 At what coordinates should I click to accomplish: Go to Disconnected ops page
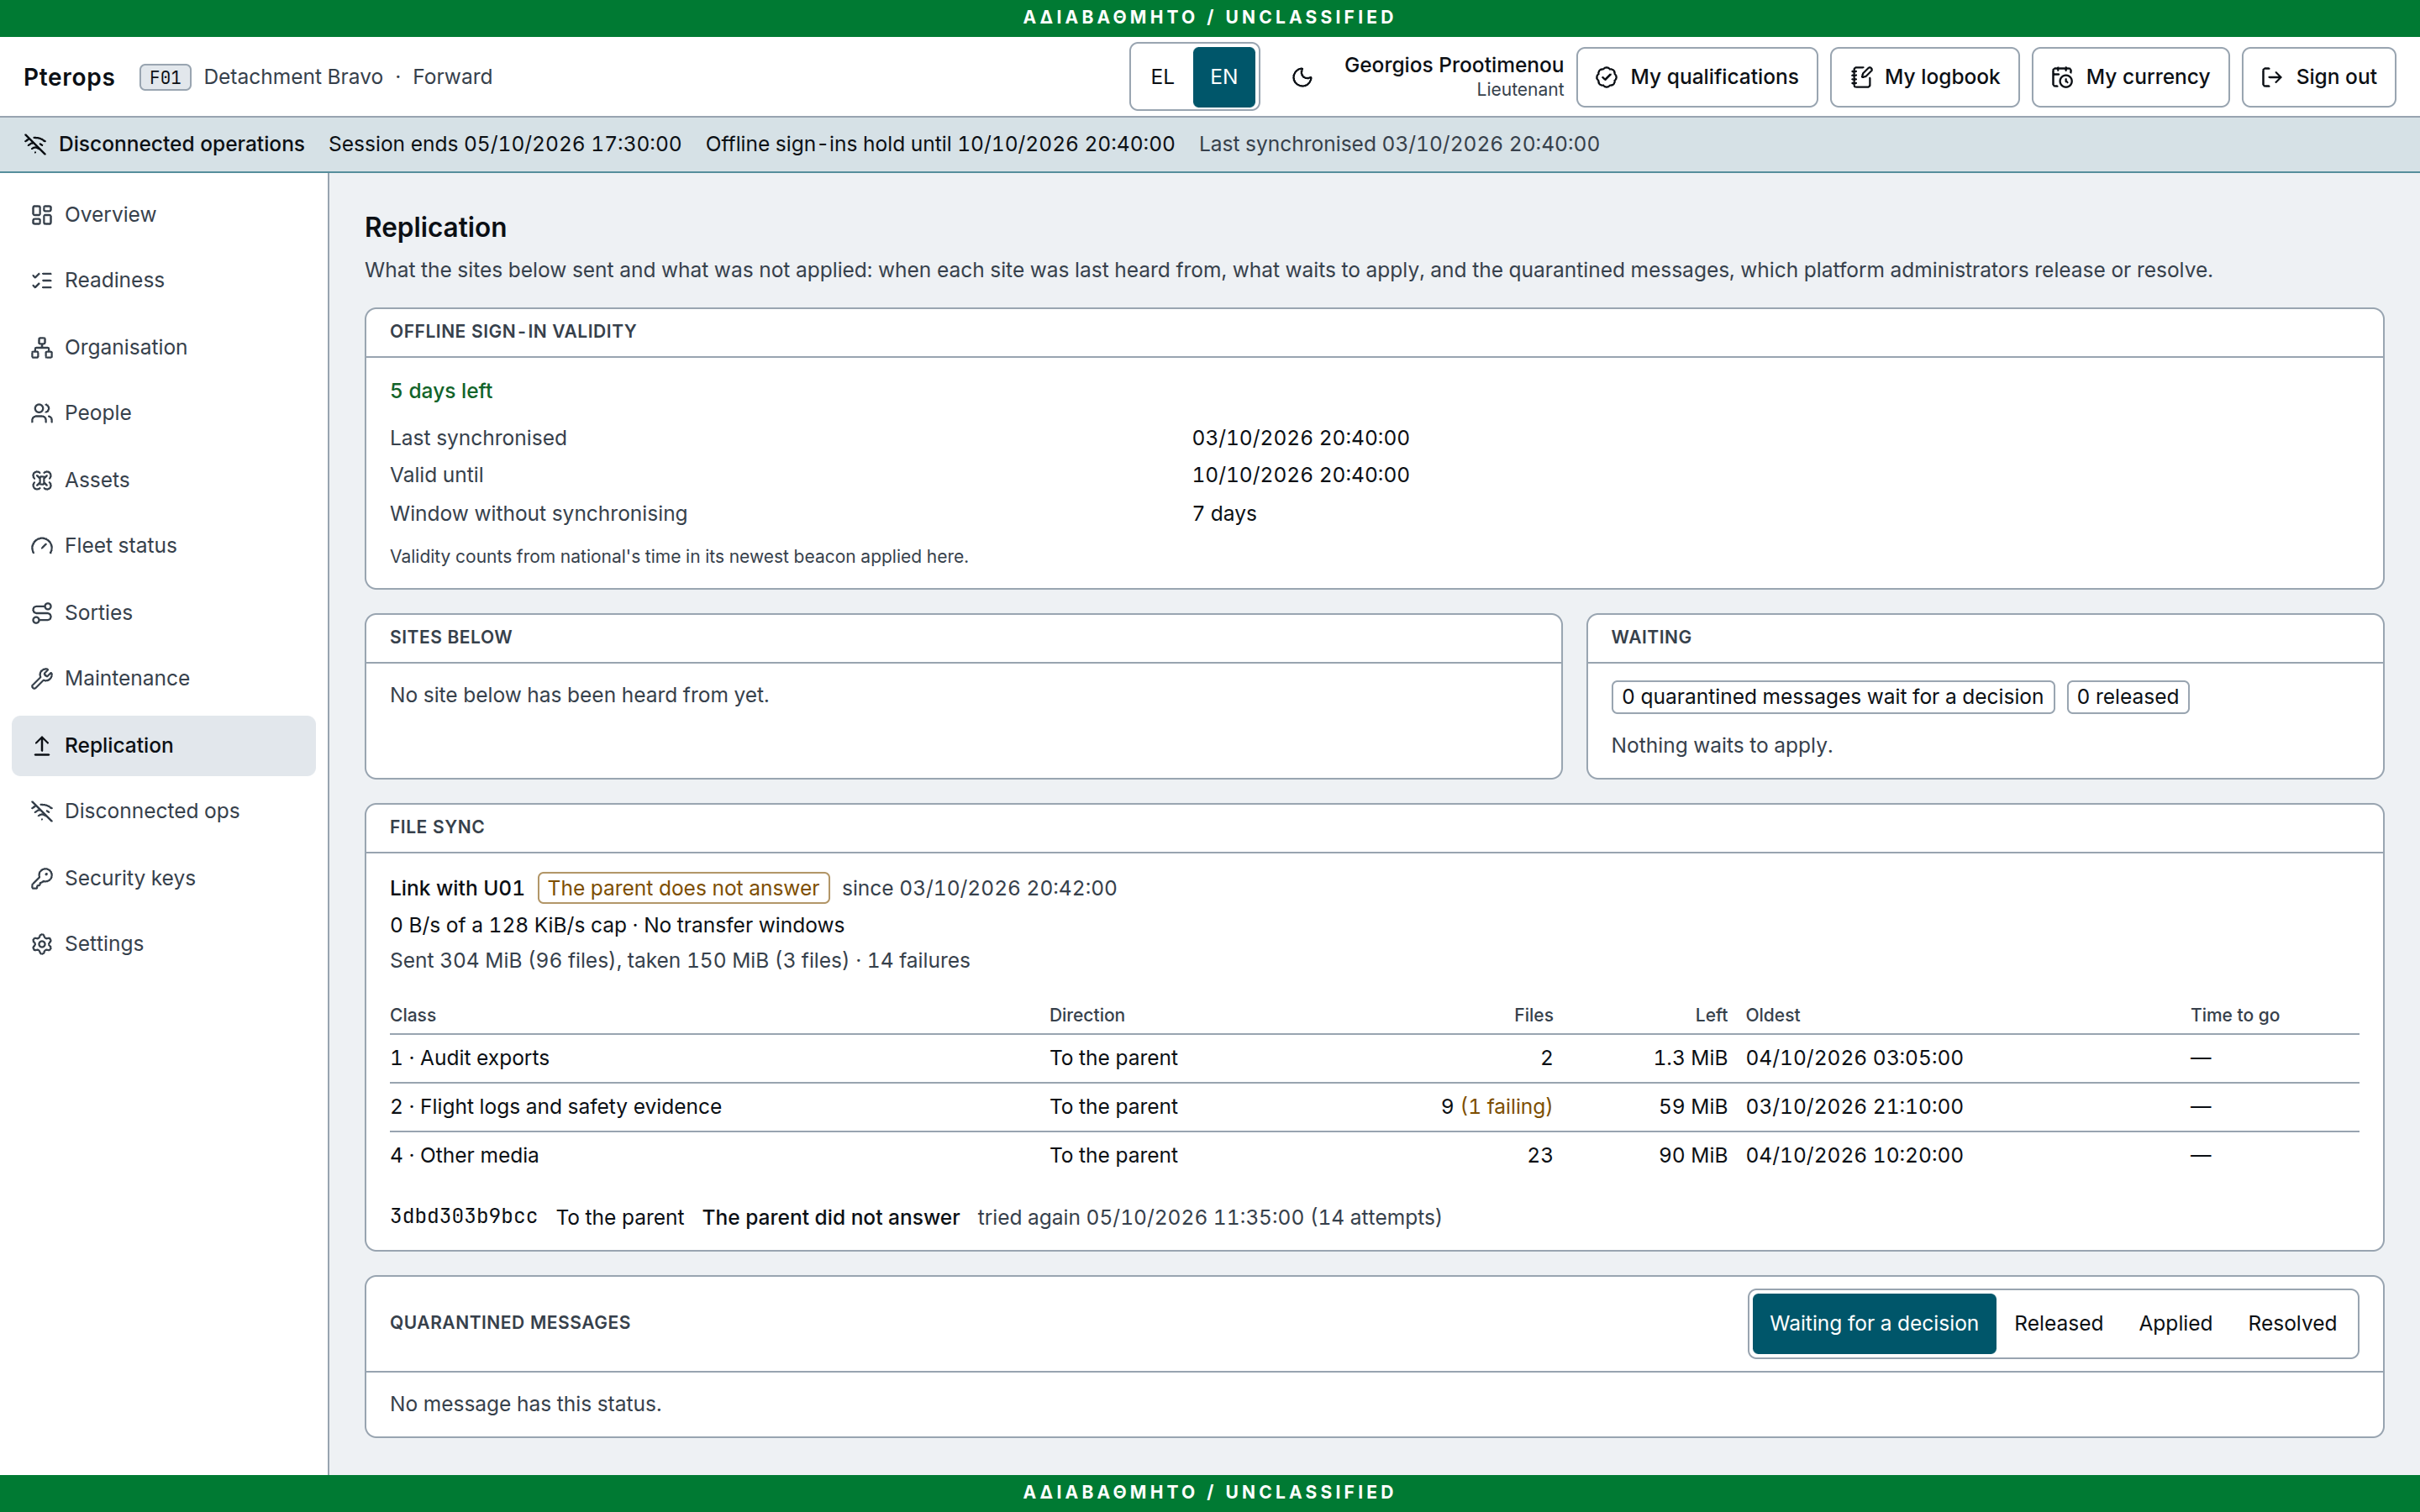point(164,811)
